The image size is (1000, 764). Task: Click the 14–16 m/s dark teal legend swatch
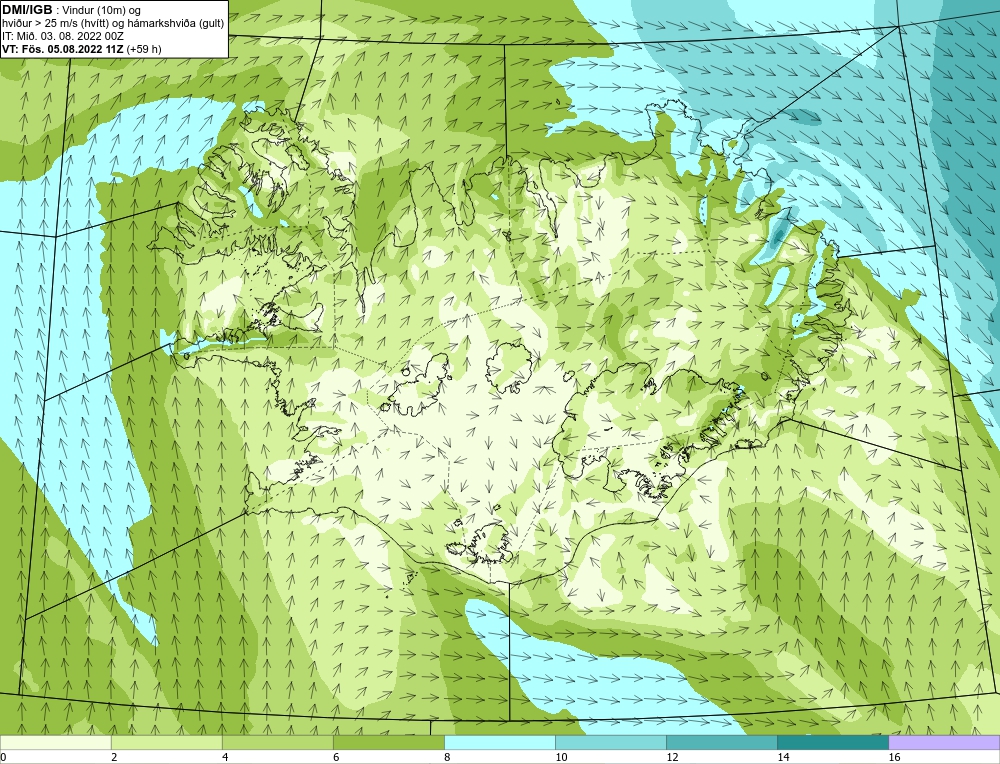coord(832,742)
